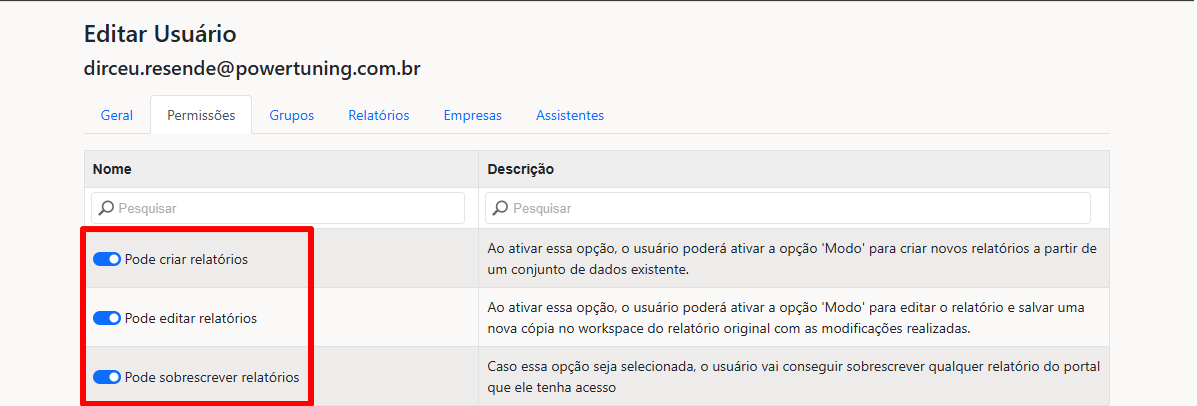Click the magnifier icon in Nome search box

pos(107,208)
